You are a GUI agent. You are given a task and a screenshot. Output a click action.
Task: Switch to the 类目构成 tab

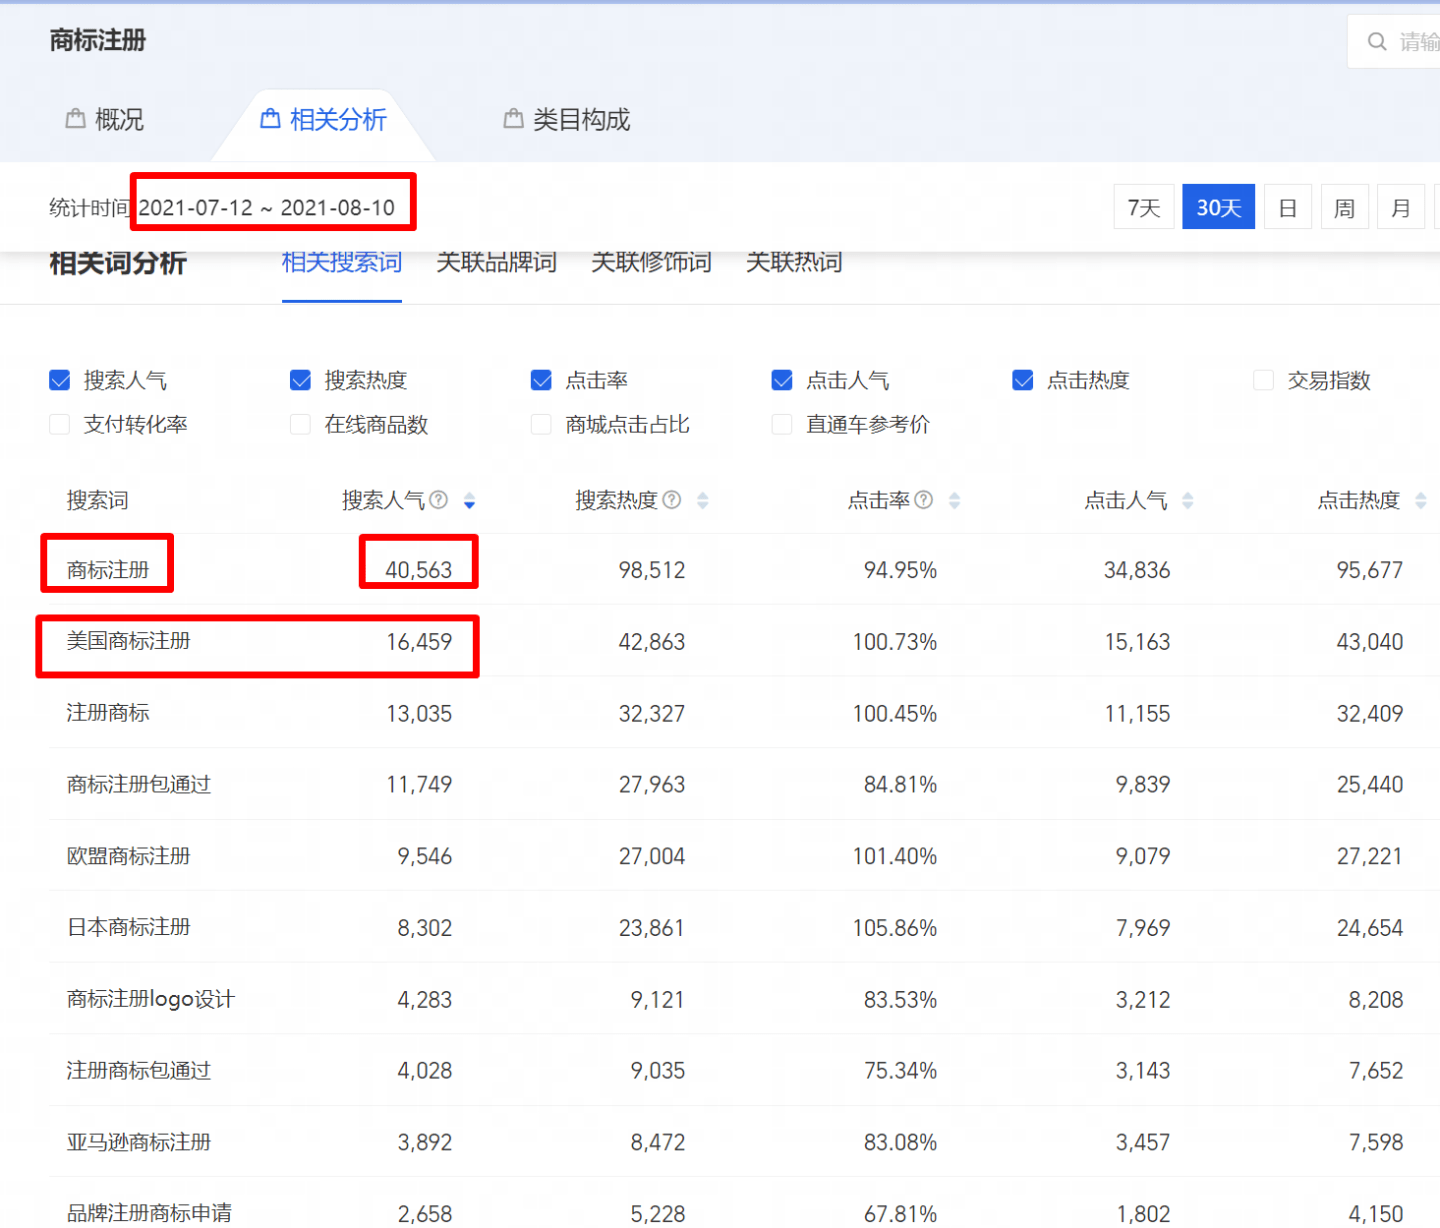pyautogui.click(x=567, y=120)
